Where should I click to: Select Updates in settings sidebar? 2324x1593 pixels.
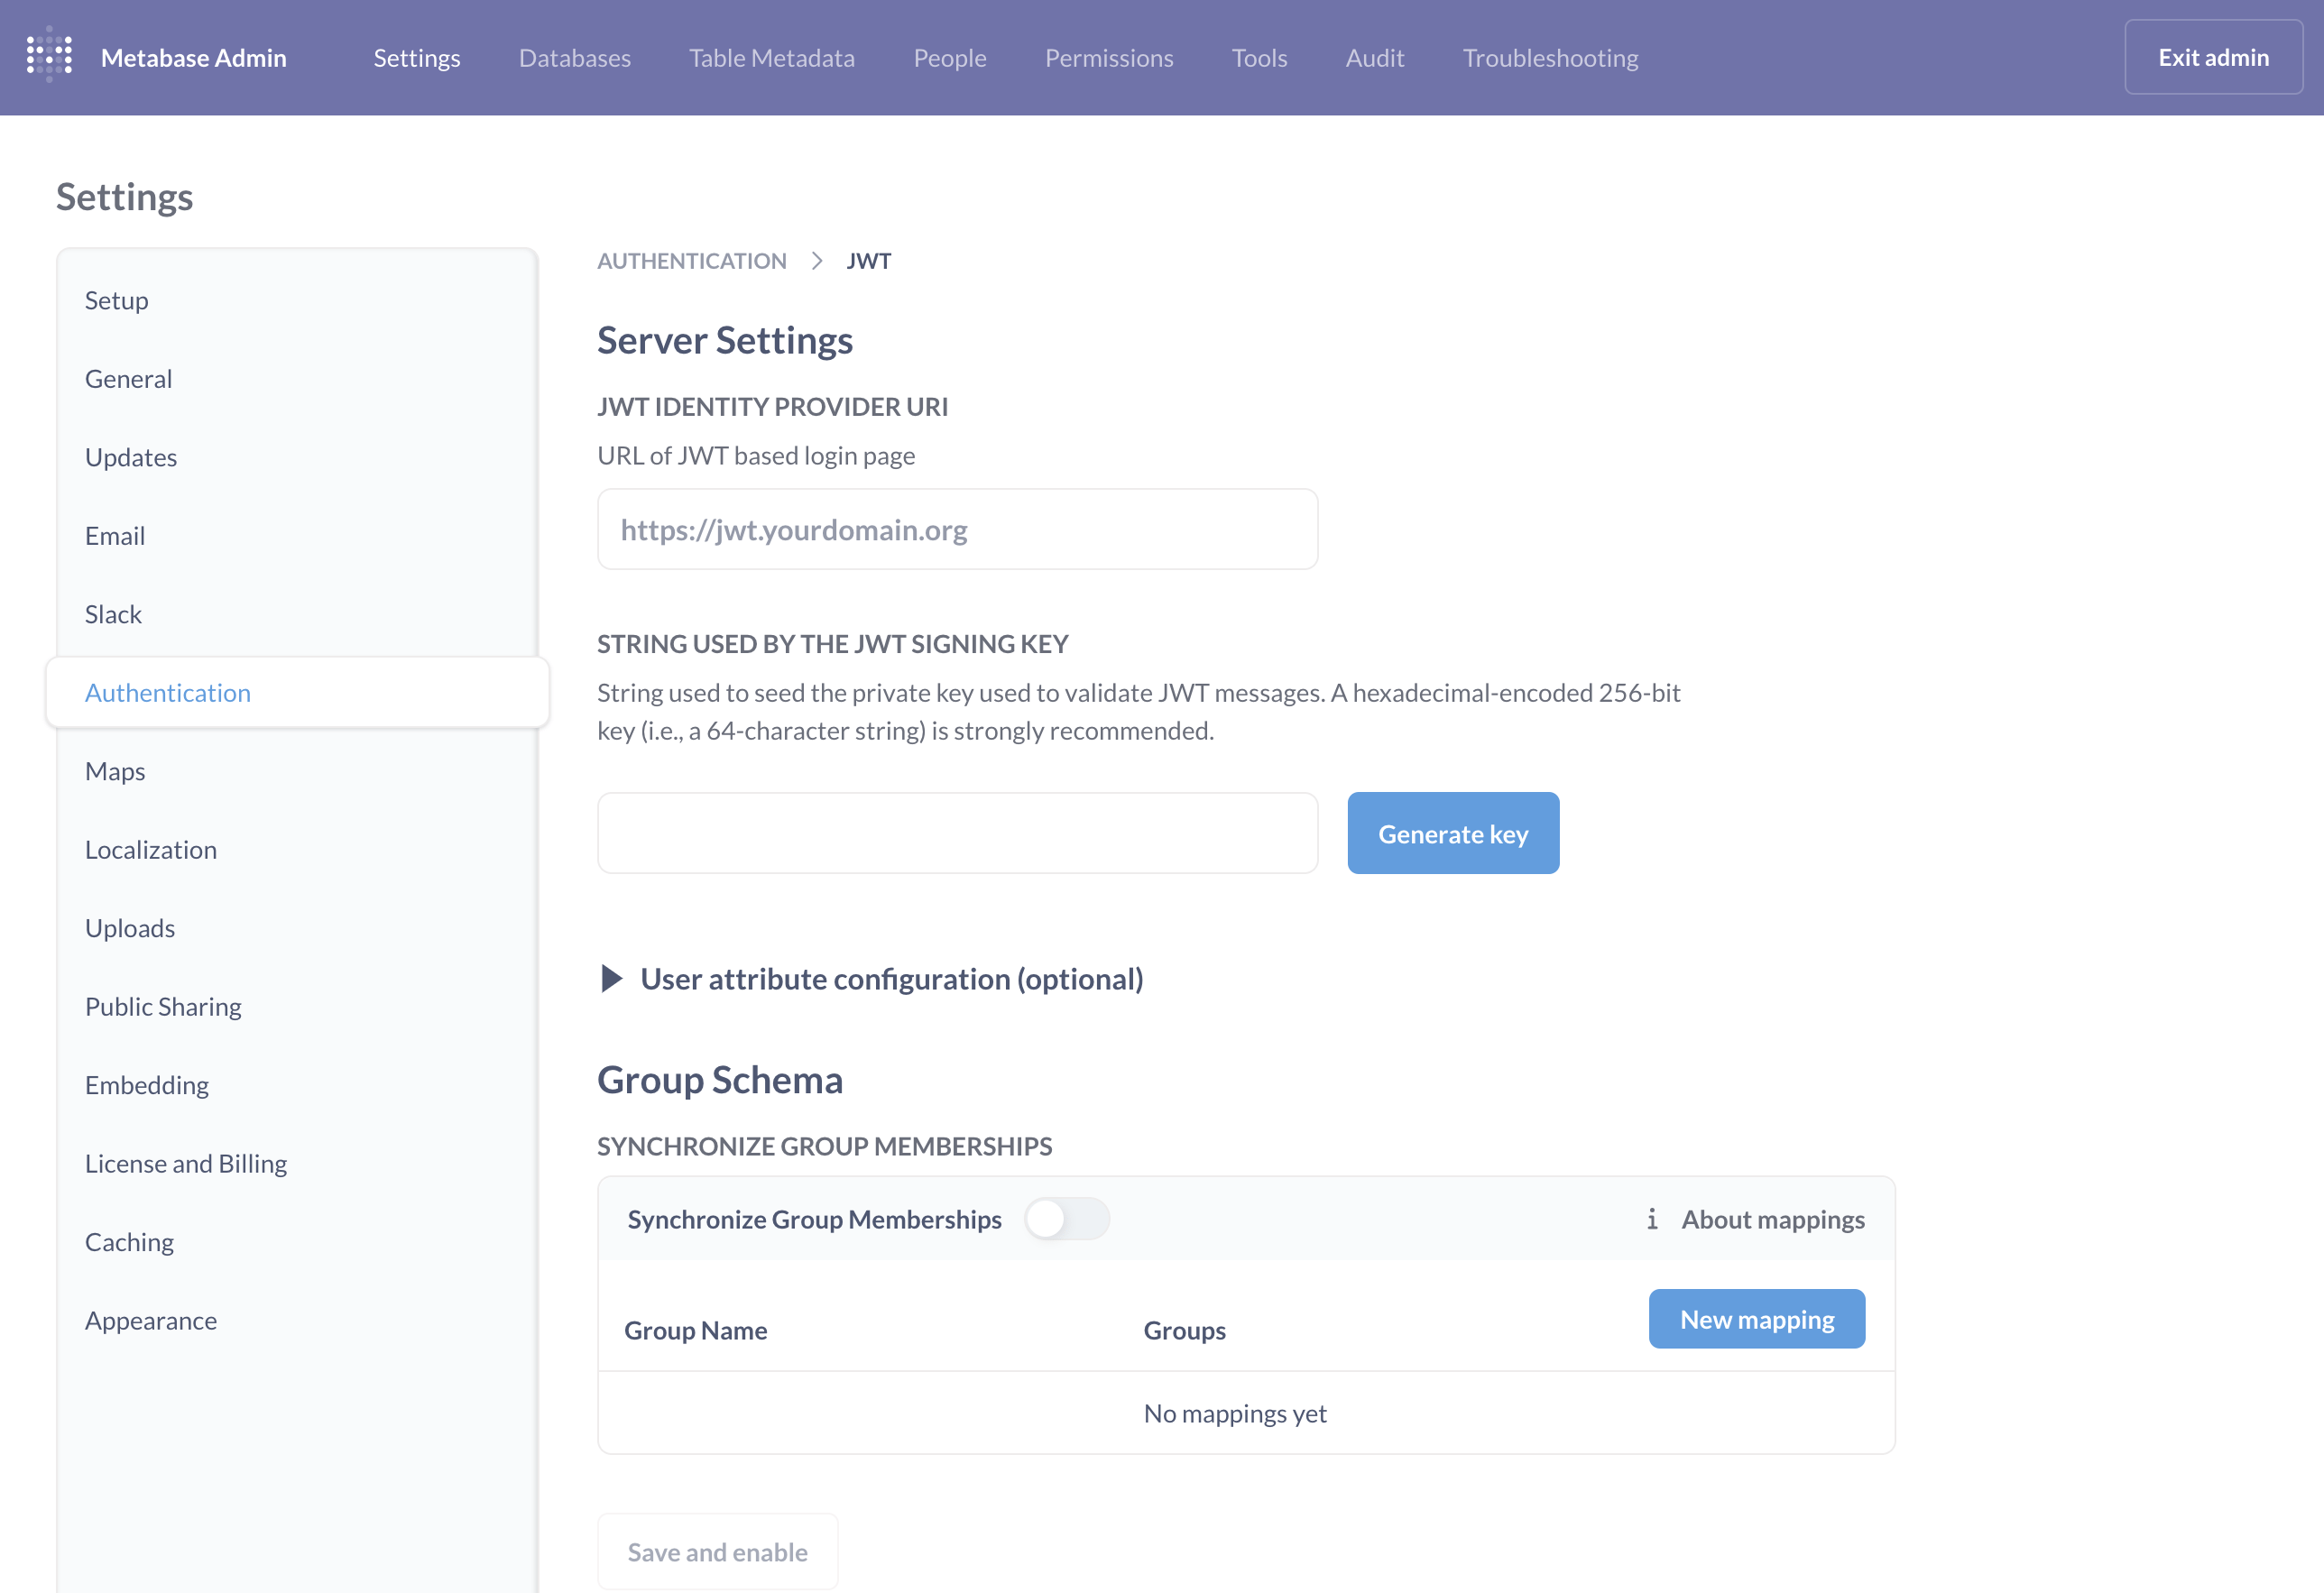pos(297,457)
